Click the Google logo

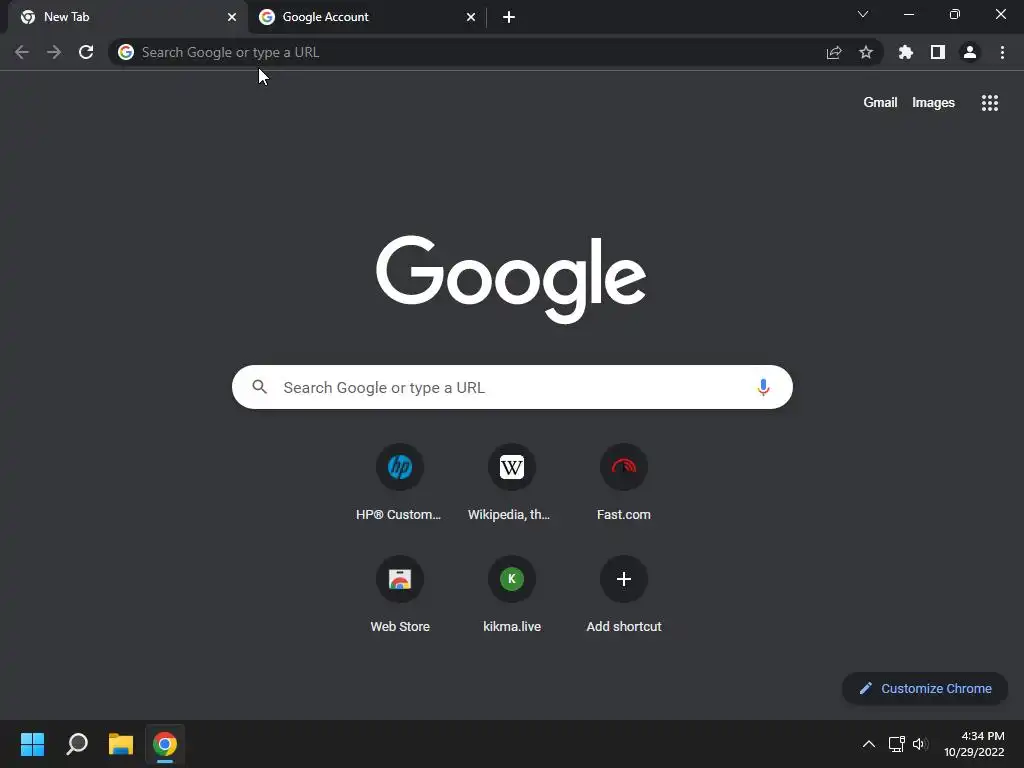click(x=511, y=279)
